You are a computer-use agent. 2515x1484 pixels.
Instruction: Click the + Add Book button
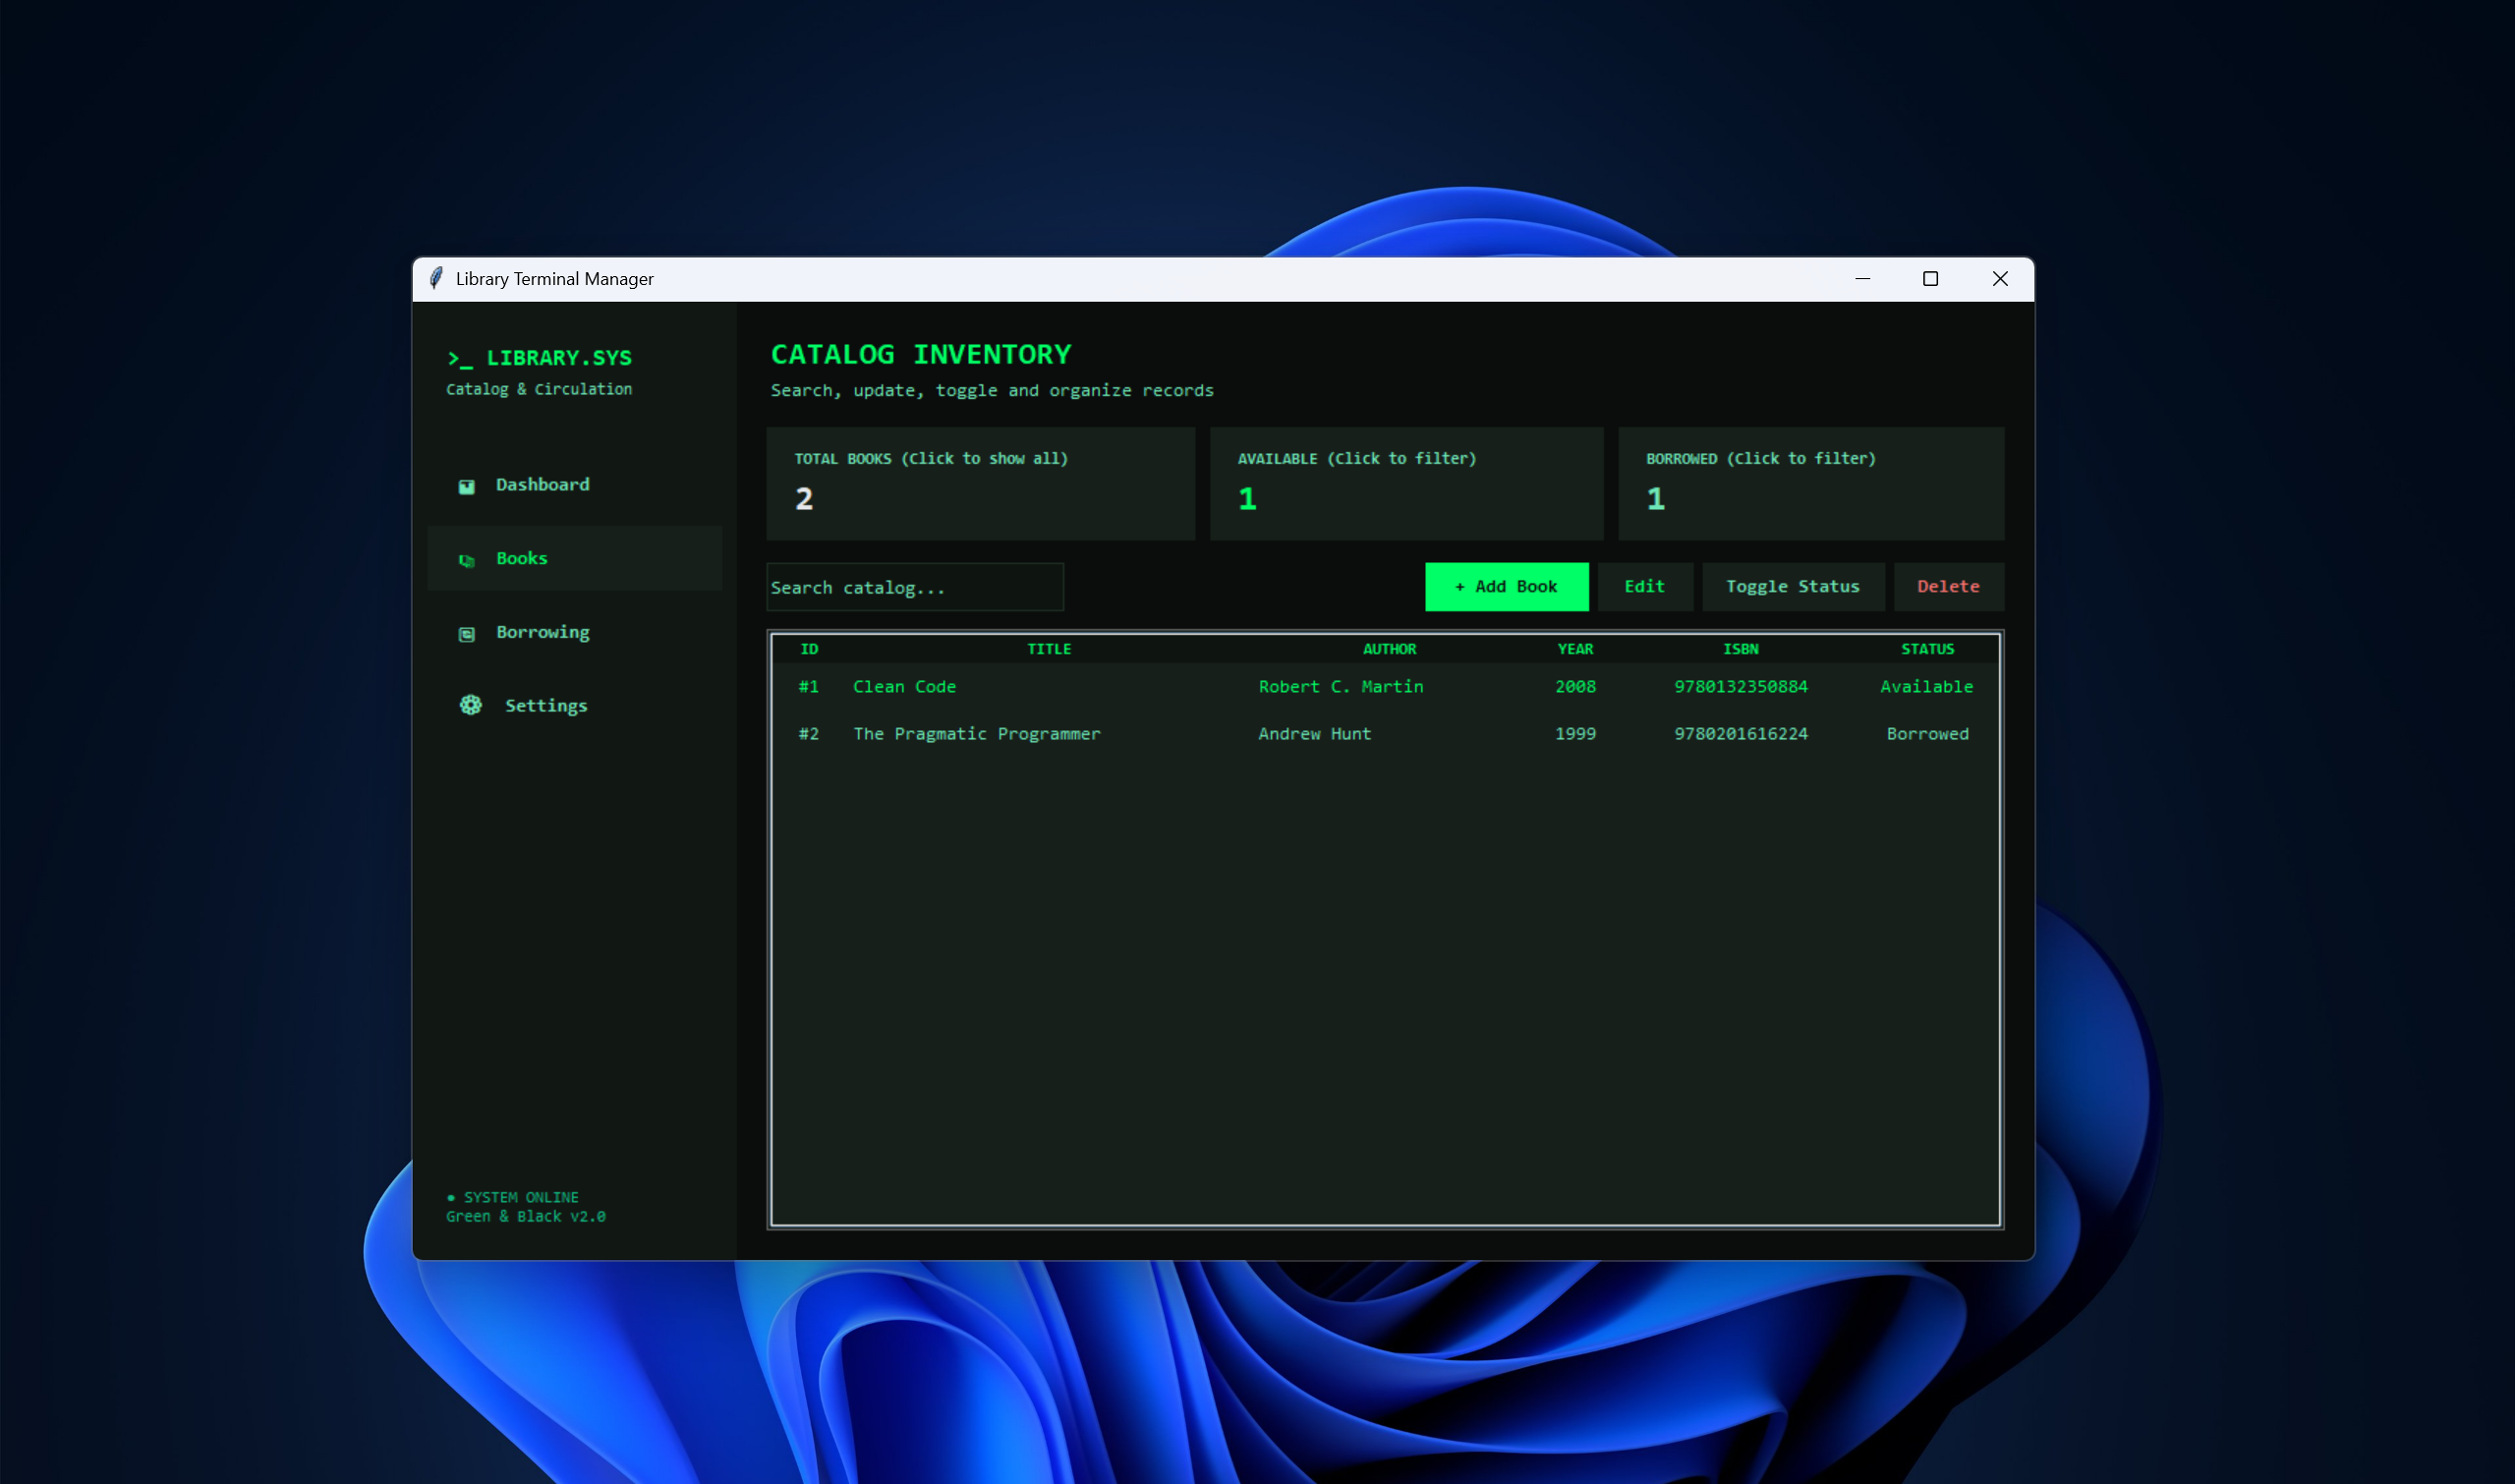click(1506, 587)
